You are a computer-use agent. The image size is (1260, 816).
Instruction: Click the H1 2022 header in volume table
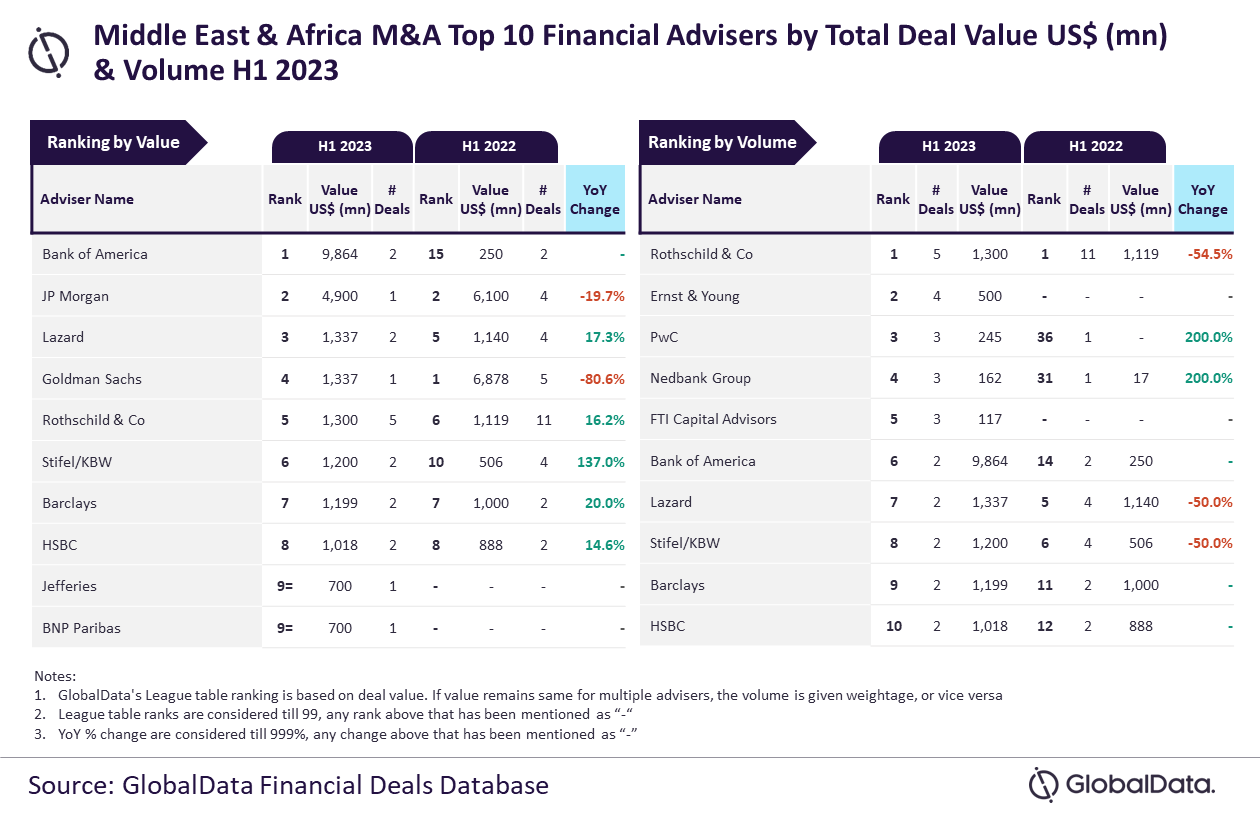[x=1095, y=146]
